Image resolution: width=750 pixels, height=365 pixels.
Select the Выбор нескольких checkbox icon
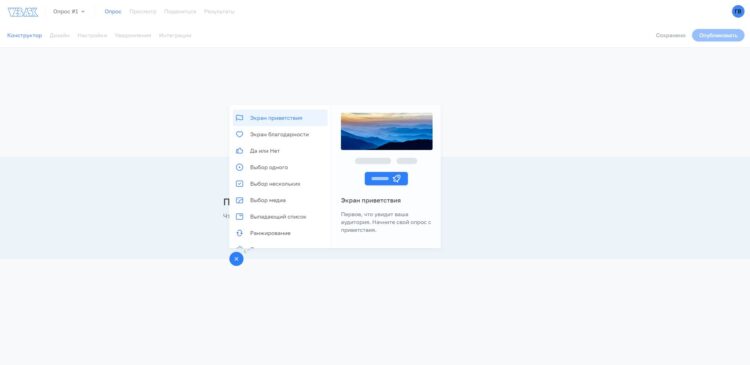[240, 184]
